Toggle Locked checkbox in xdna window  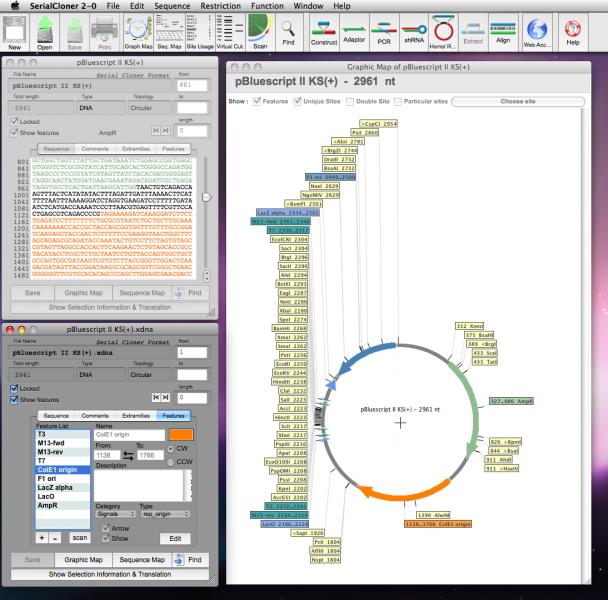coord(14,388)
